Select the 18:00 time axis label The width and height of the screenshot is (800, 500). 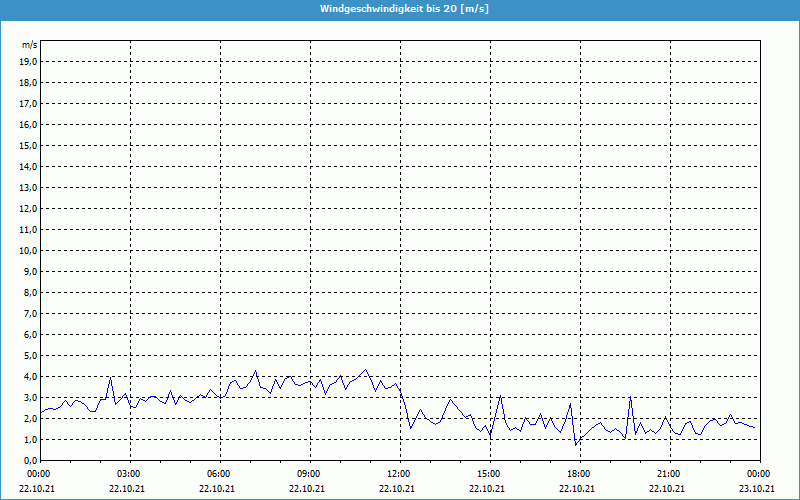click(x=579, y=474)
